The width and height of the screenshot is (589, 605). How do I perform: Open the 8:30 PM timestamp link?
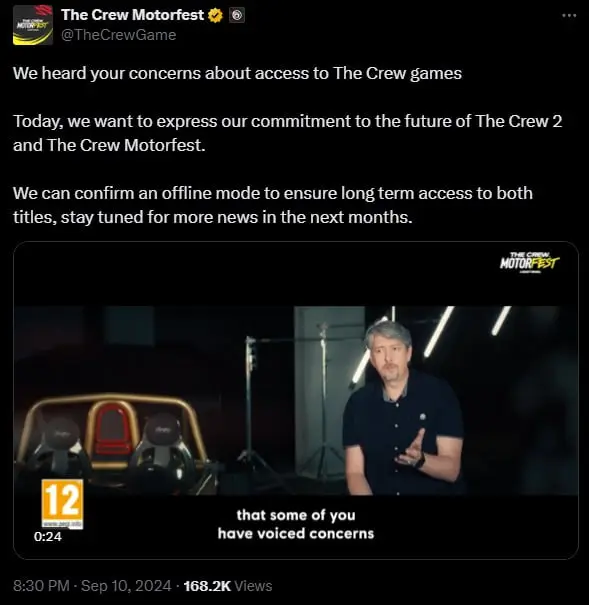pos(41,586)
